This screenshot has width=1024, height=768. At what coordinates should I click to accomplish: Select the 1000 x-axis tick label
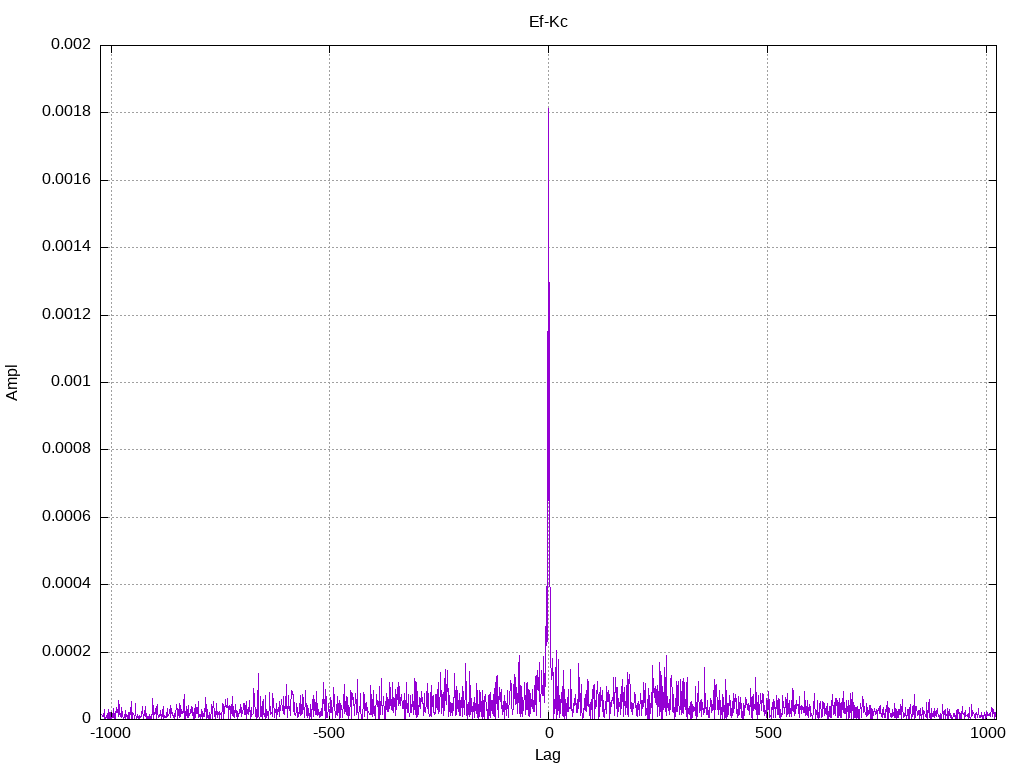[x=987, y=734]
